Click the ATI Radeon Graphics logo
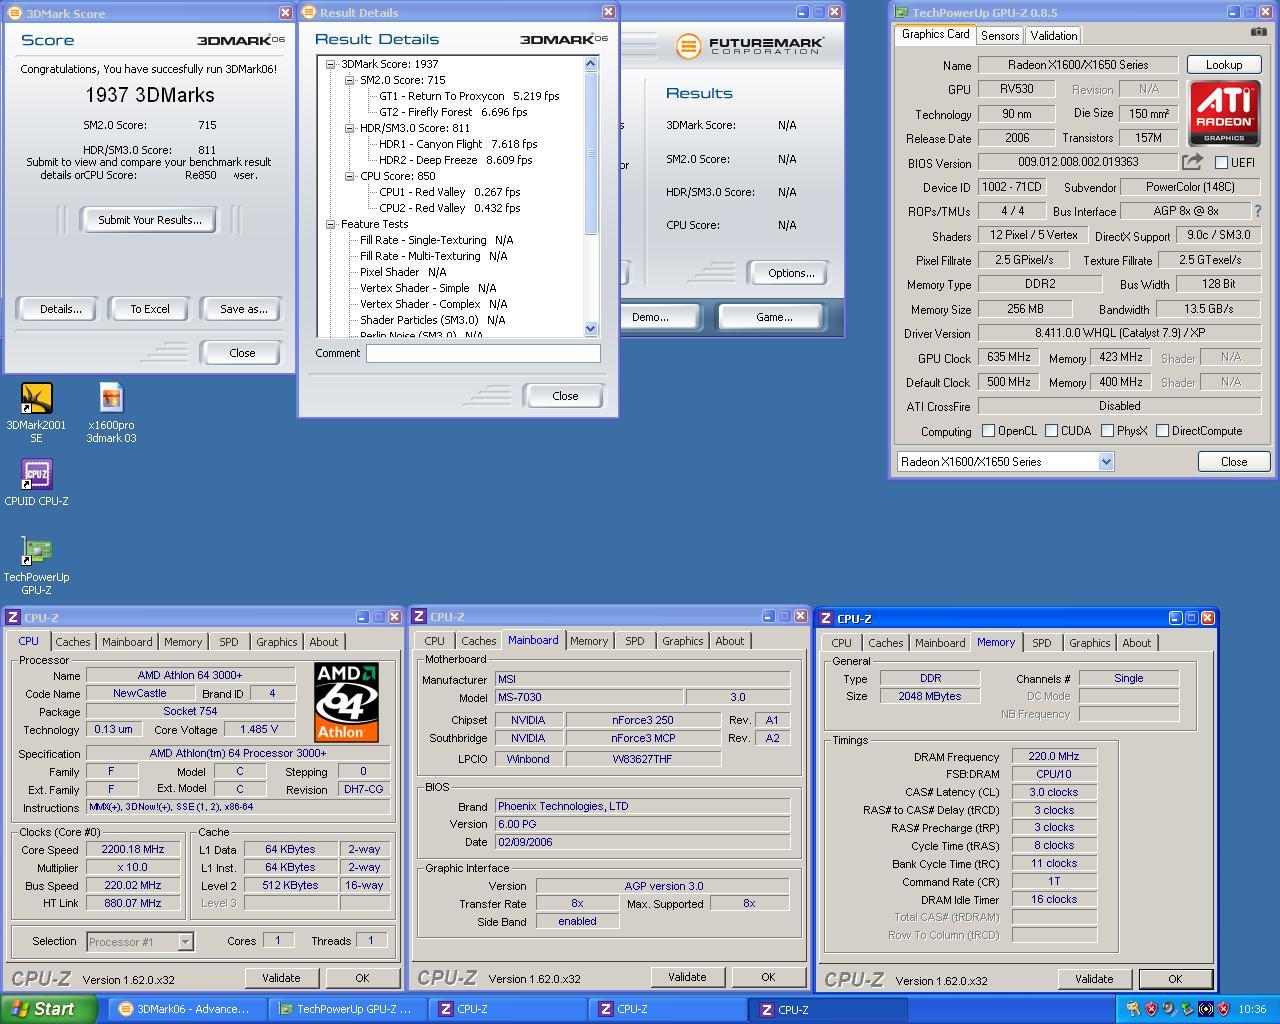1280x1024 pixels. coord(1224,113)
